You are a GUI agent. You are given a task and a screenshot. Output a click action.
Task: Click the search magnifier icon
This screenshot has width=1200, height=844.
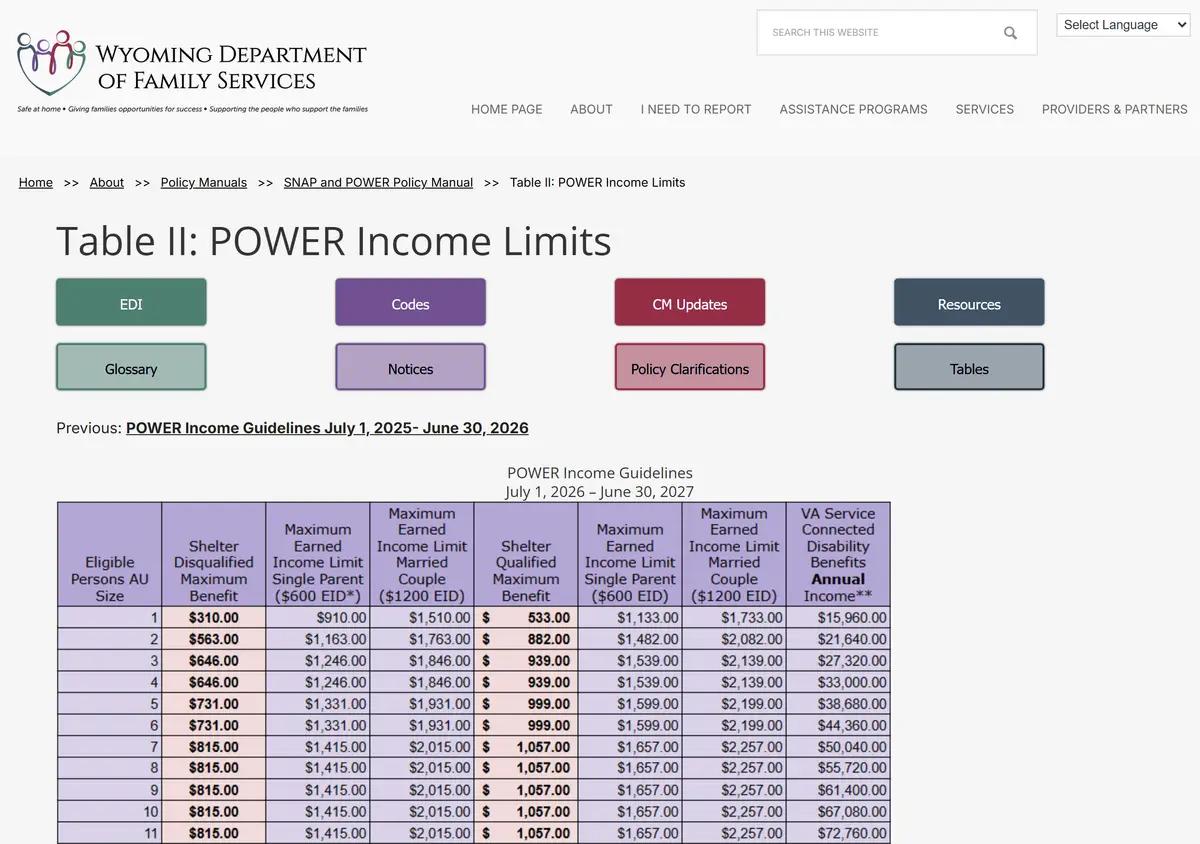coord(1010,33)
